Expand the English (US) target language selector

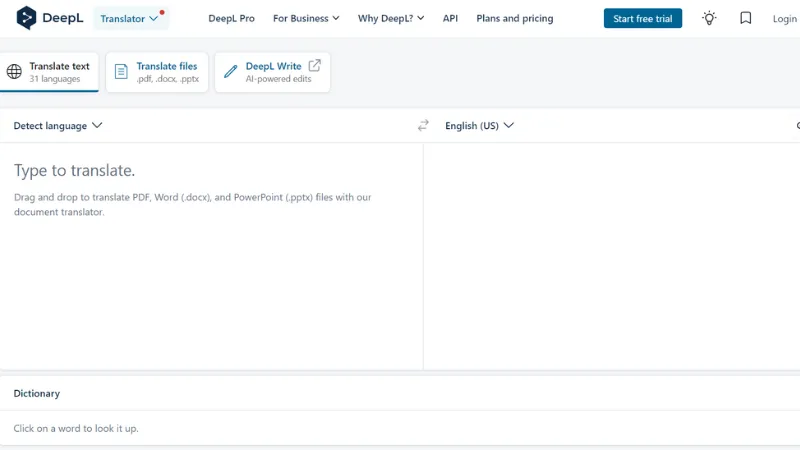coord(479,126)
